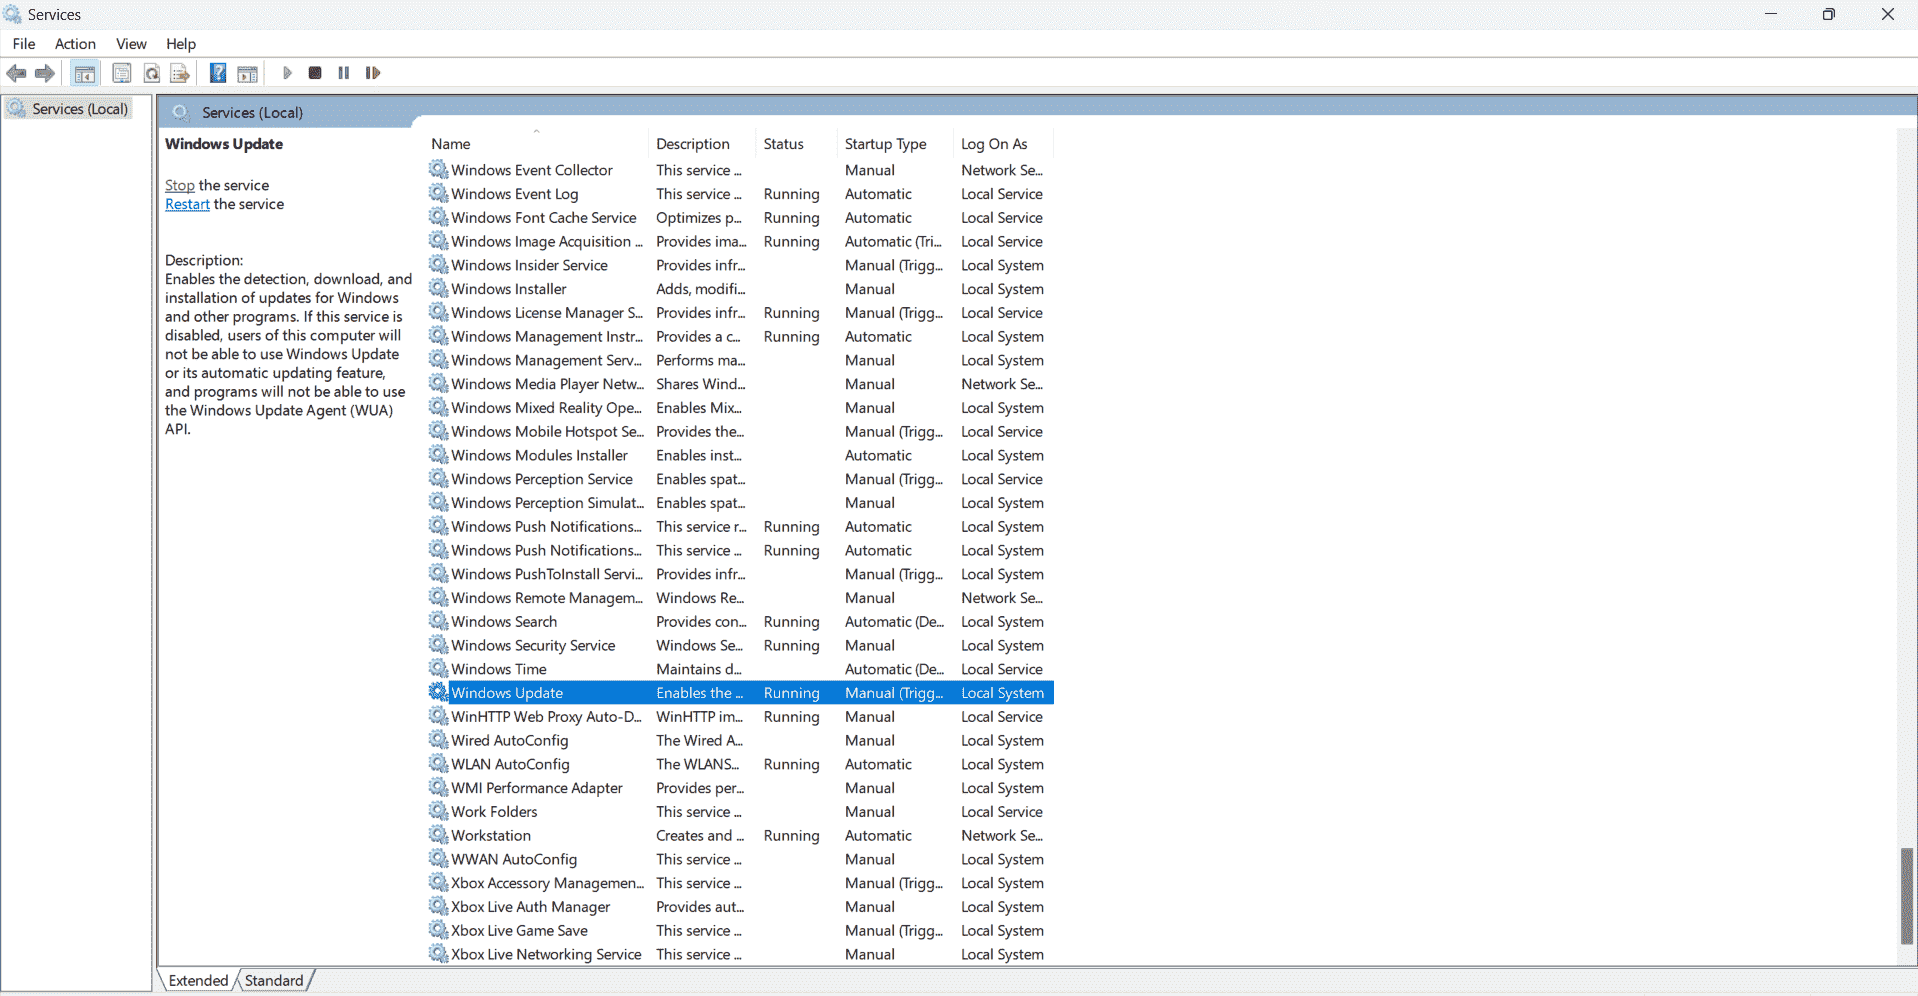Image resolution: width=1918 pixels, height=996 pixels.
Task: Click the Restart Service toolbar icon
Action: click(x=373, y=73)
